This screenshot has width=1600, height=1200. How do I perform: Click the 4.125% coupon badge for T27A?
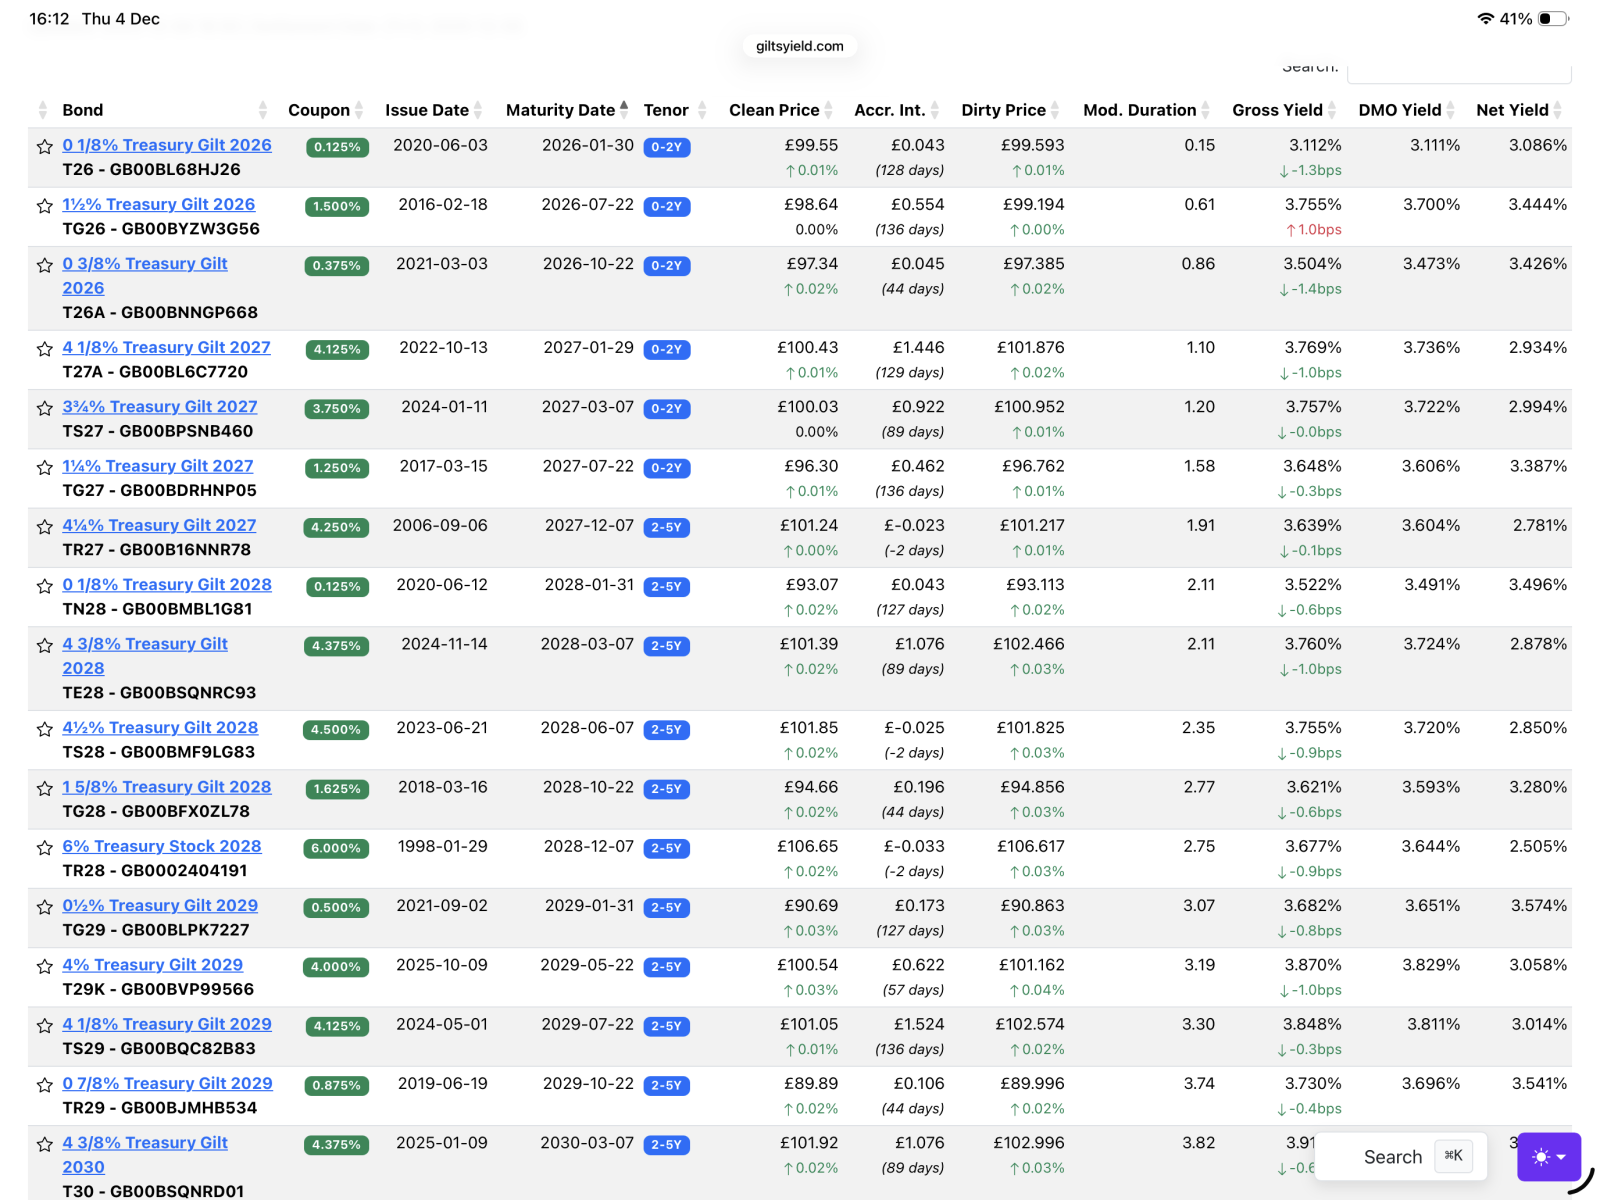point(336,349)
